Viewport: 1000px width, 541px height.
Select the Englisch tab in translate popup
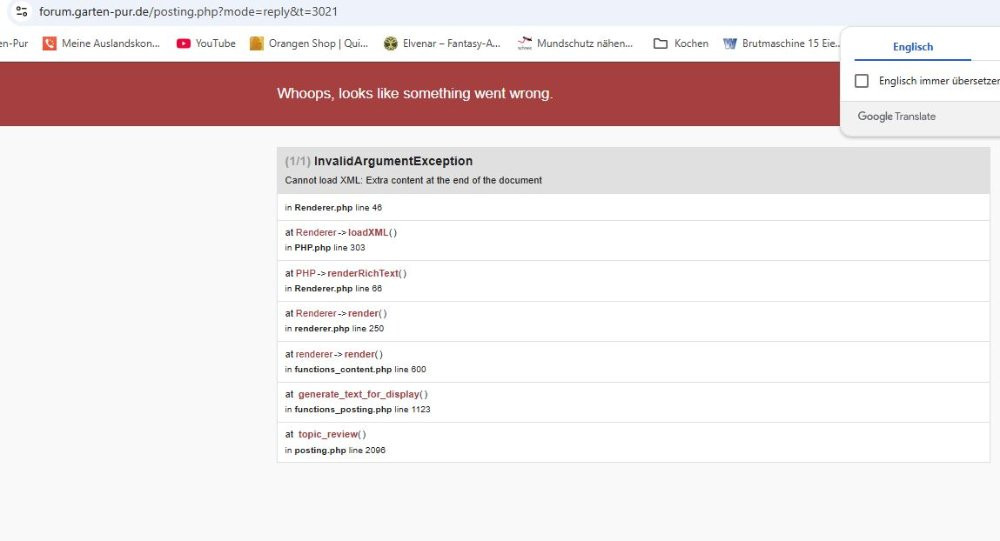point(912,47)
